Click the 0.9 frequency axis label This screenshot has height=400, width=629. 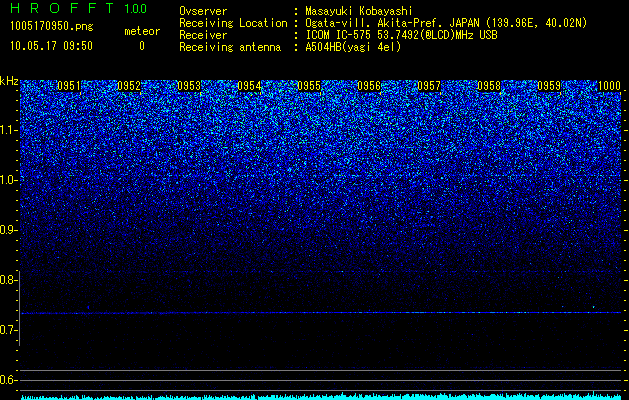coord(8,230)
